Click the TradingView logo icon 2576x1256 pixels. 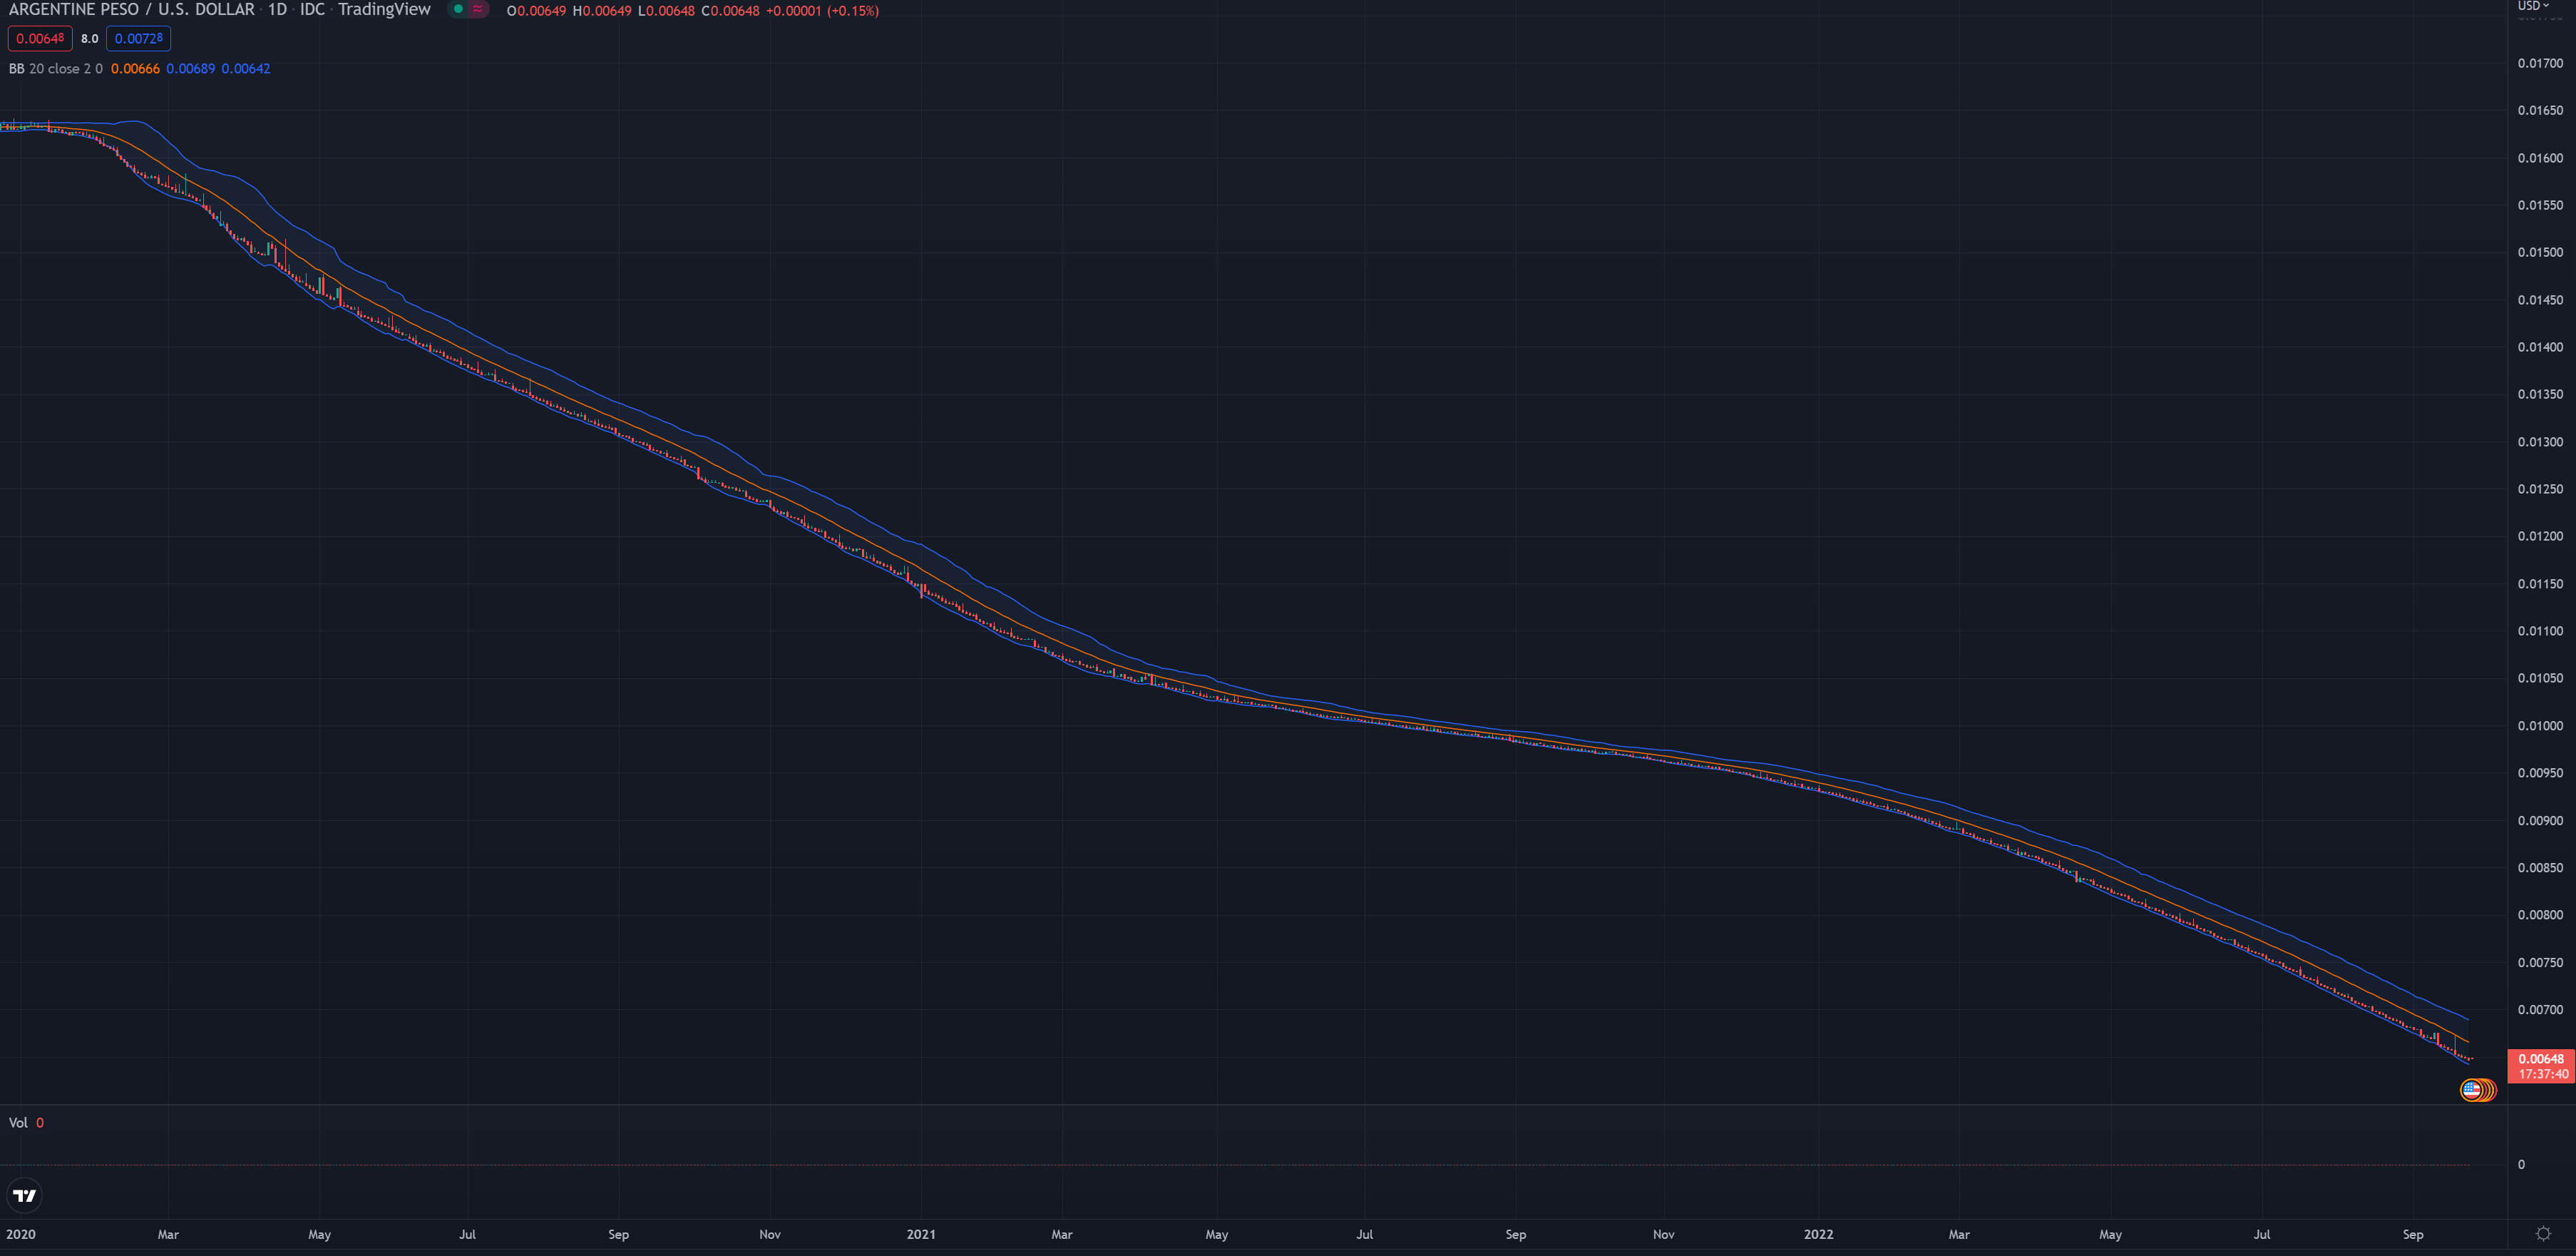[x=25, y=1195]
